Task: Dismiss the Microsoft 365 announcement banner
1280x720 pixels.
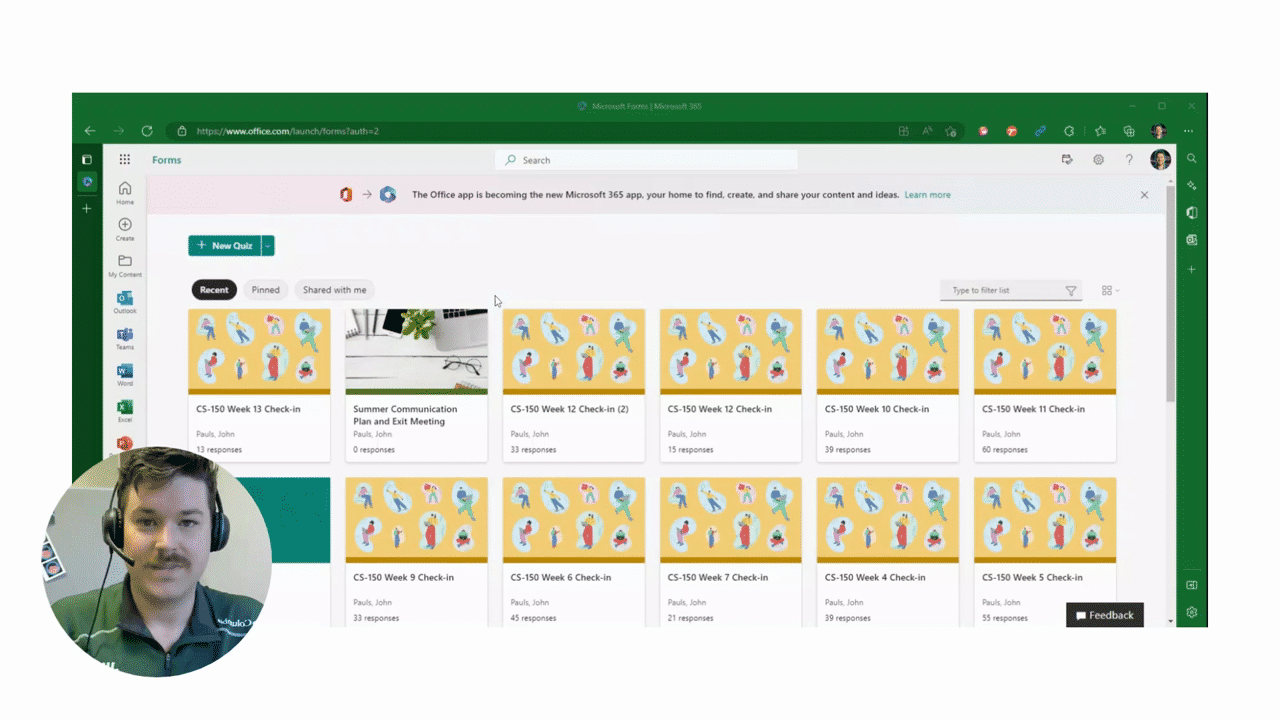Action: coord(1144,195)
